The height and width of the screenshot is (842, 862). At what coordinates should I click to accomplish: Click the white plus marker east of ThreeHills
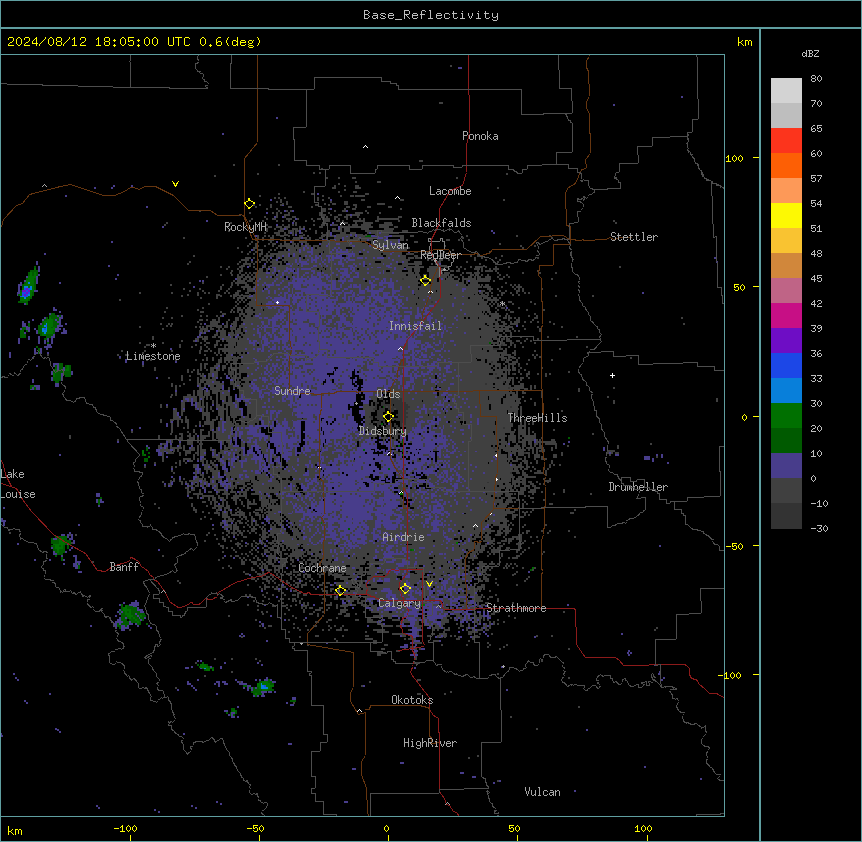(x=612, y=375)
